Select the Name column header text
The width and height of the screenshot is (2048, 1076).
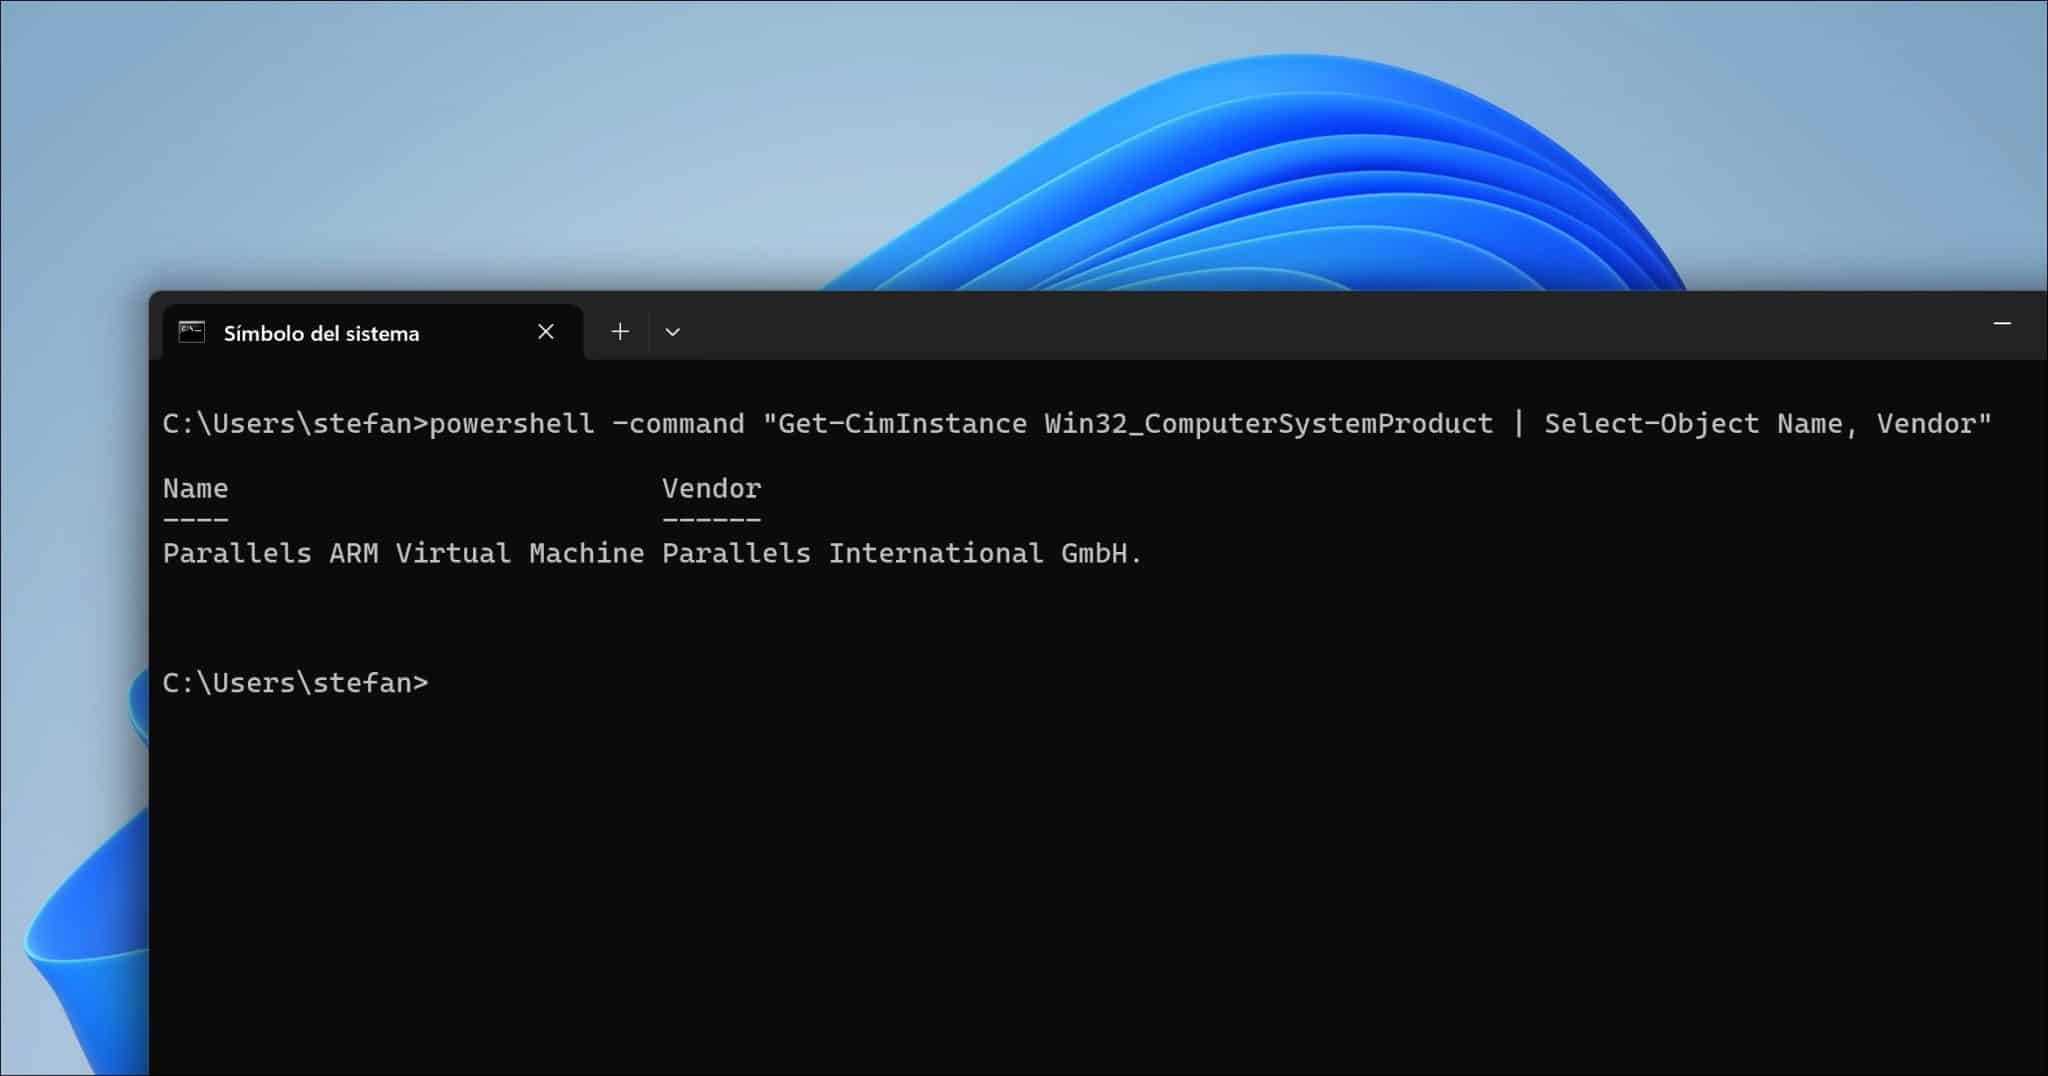(196, 488)
